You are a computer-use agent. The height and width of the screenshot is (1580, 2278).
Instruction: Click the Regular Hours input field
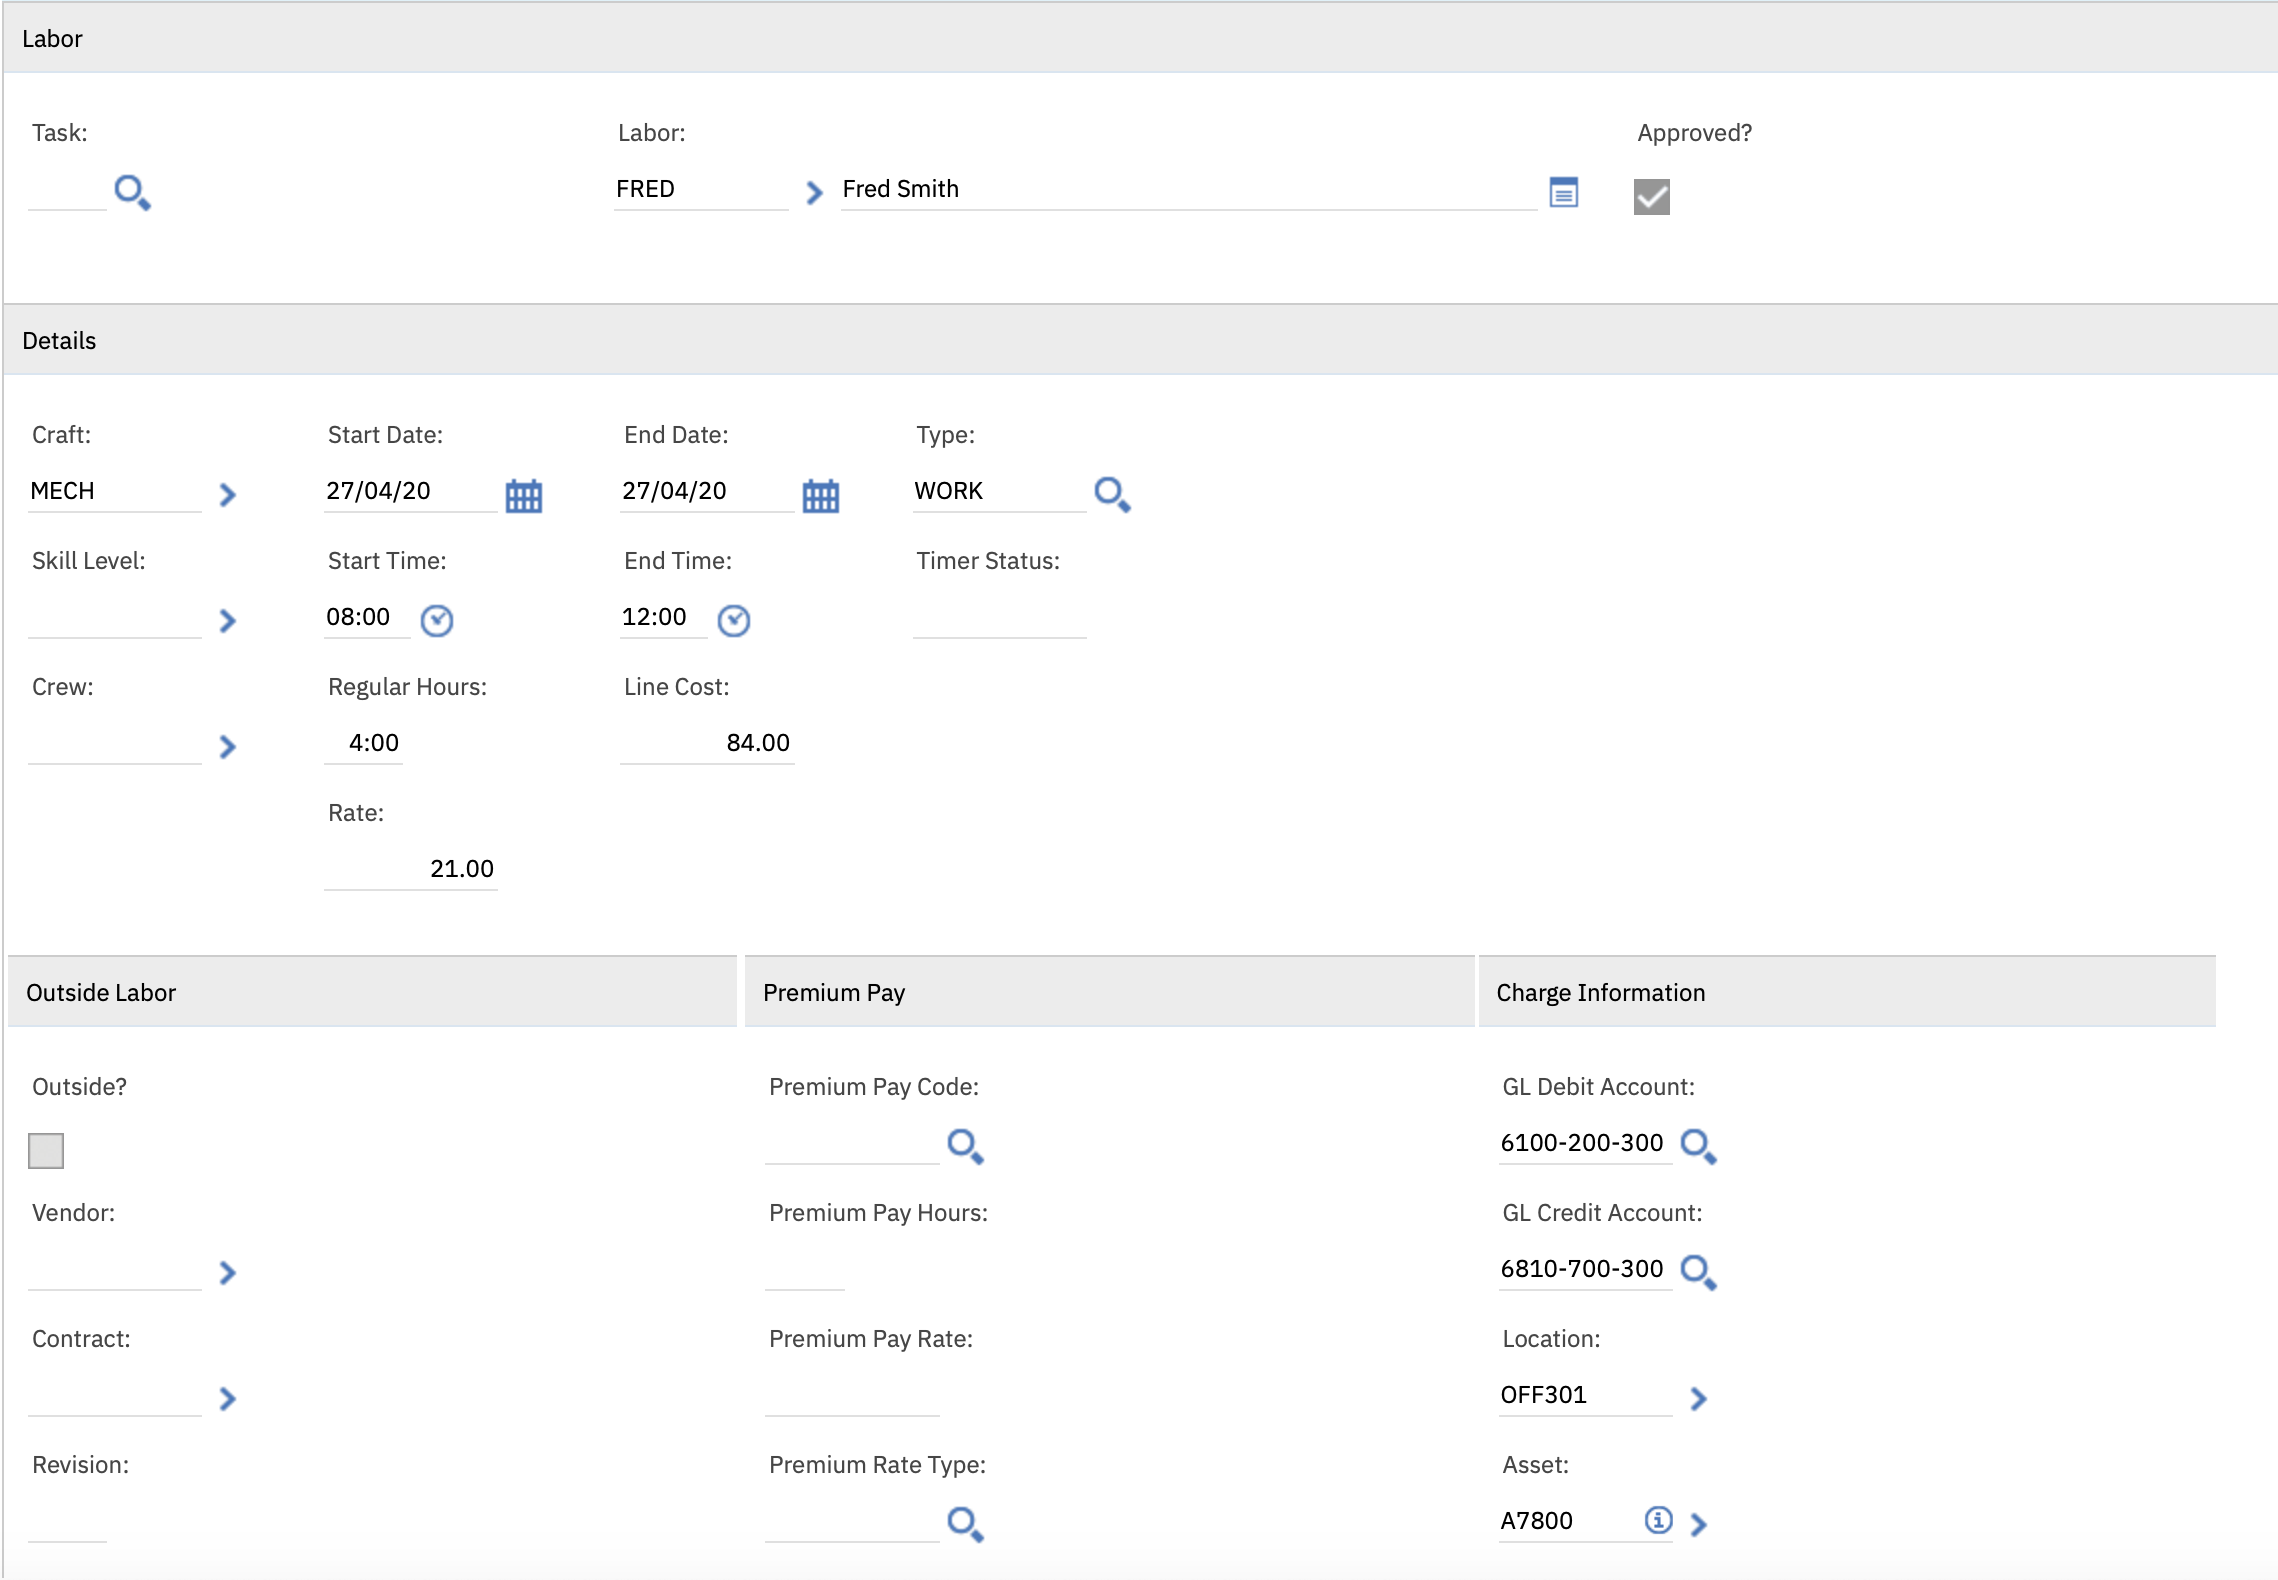coord(364,743)
